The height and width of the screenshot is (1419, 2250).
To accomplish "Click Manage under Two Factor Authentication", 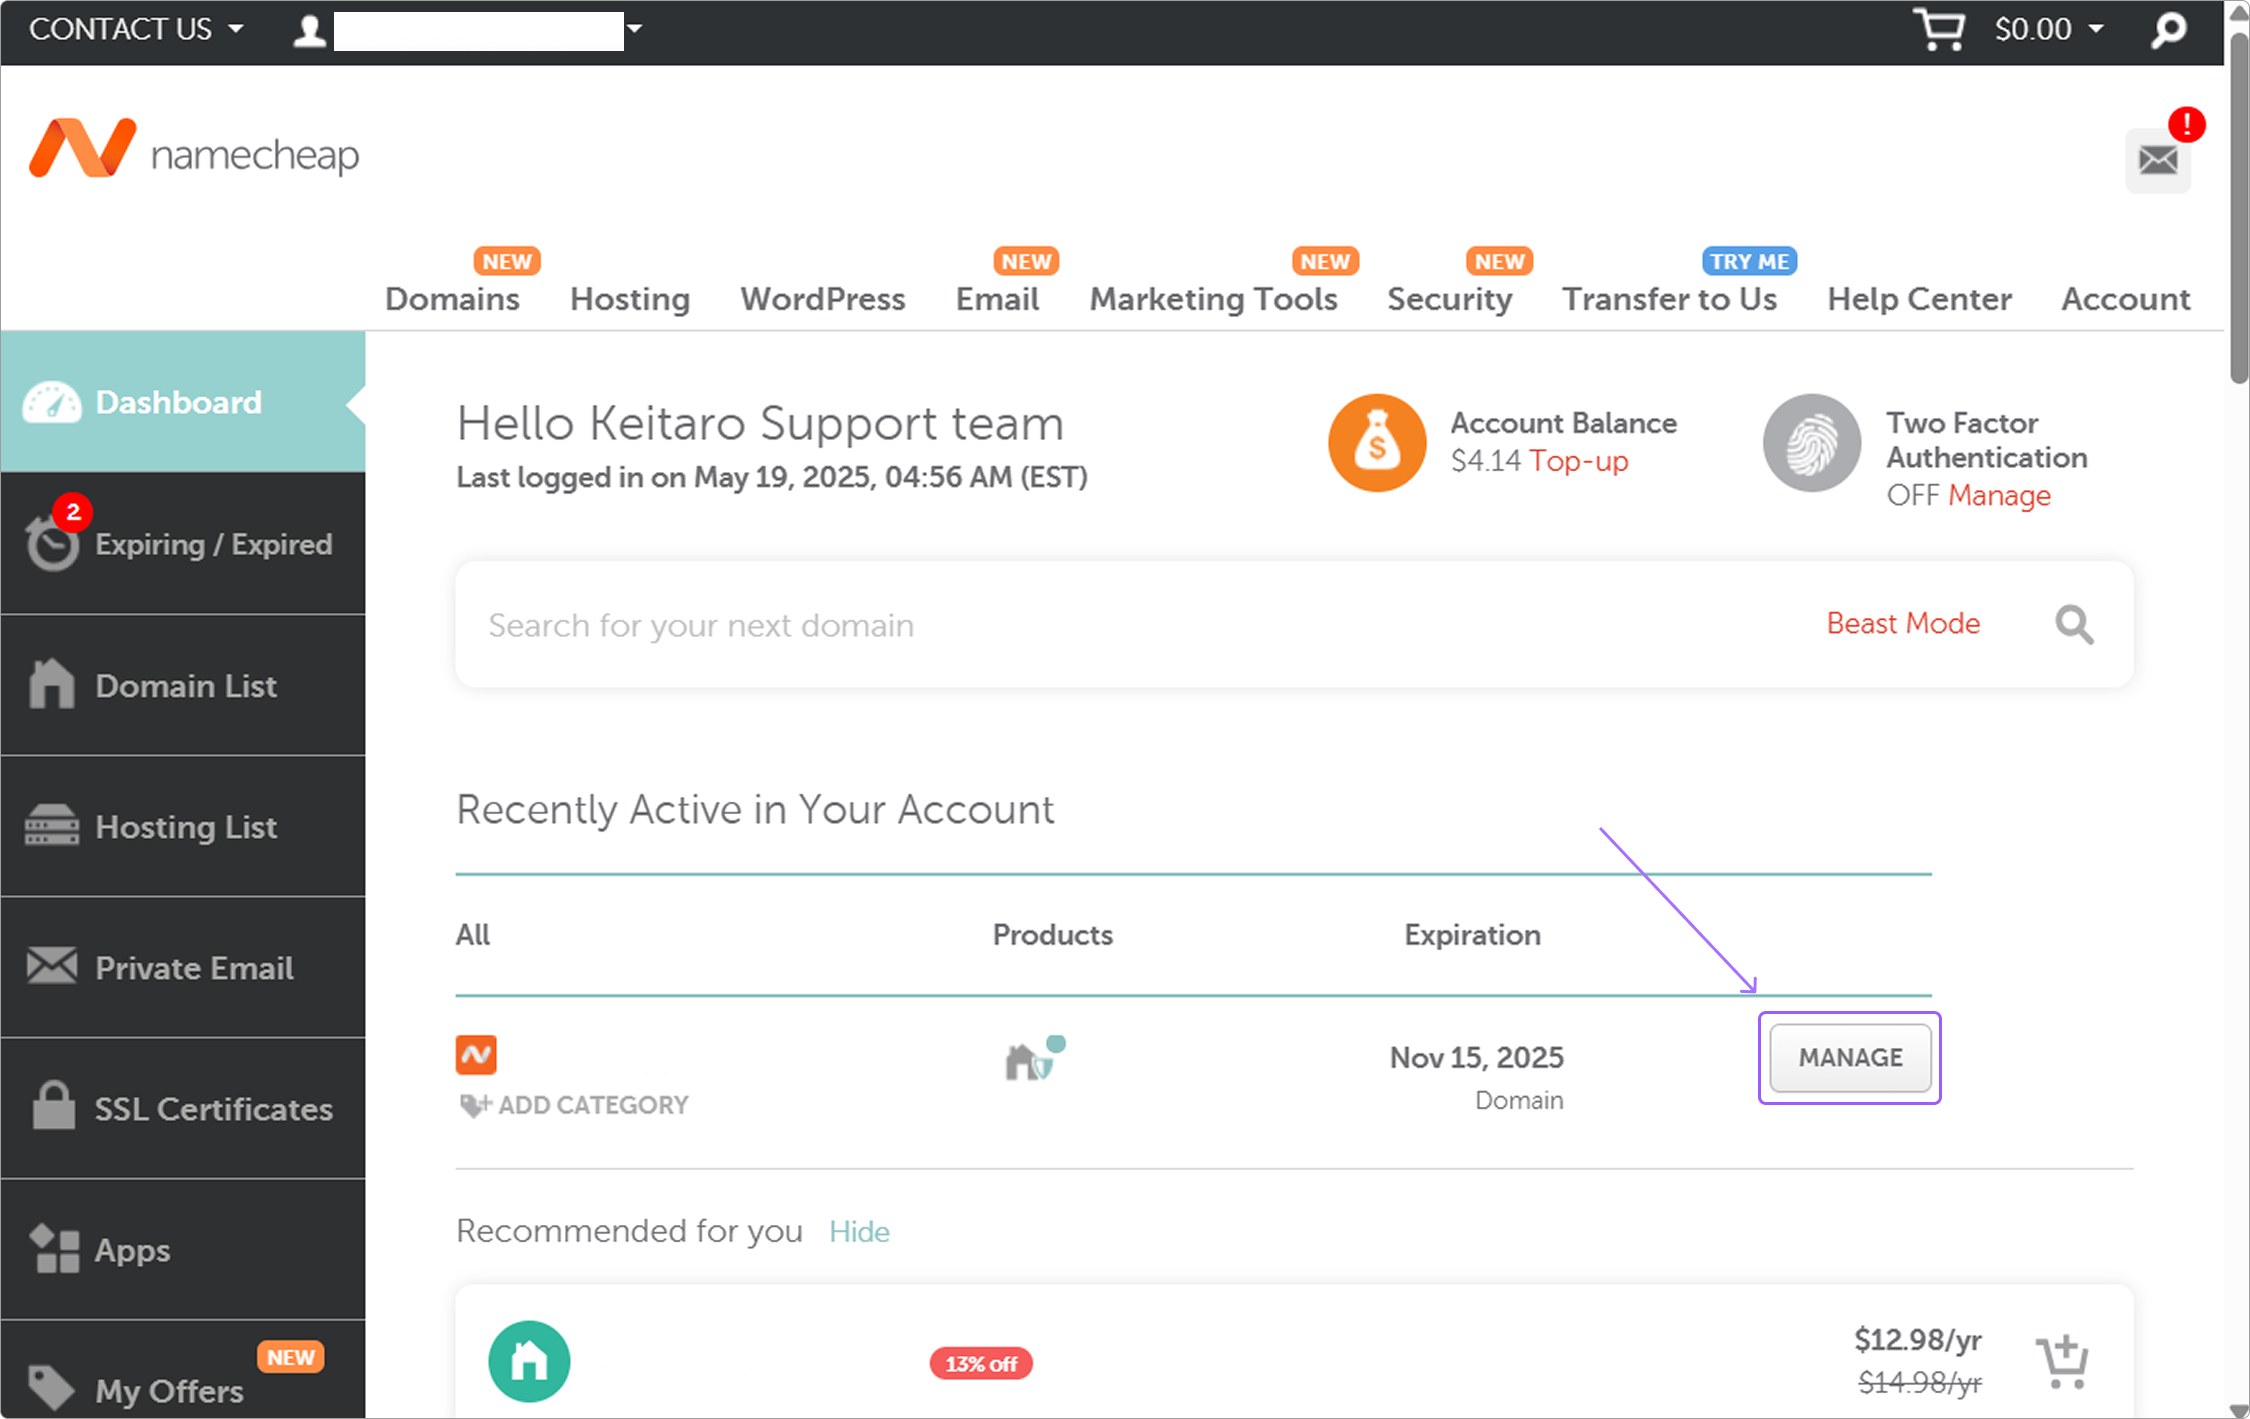I will point(1999,495).
